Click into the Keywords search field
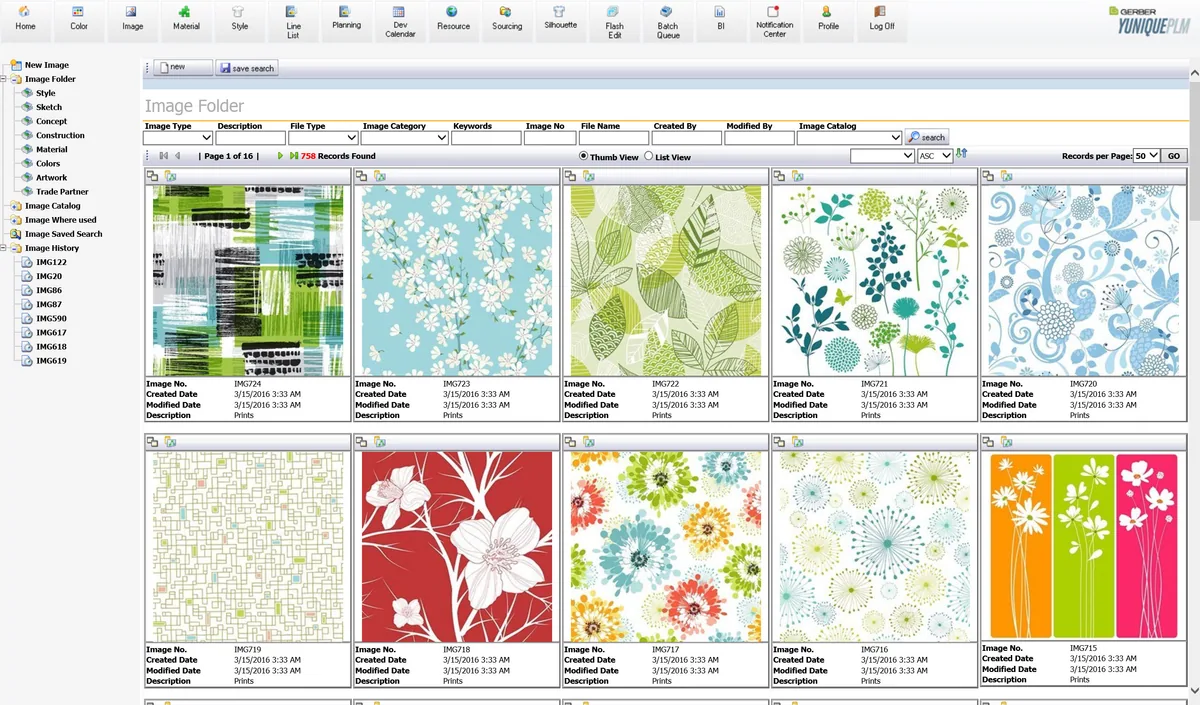Viewport: 1200px width, 705px height. [x=486, y=138]
